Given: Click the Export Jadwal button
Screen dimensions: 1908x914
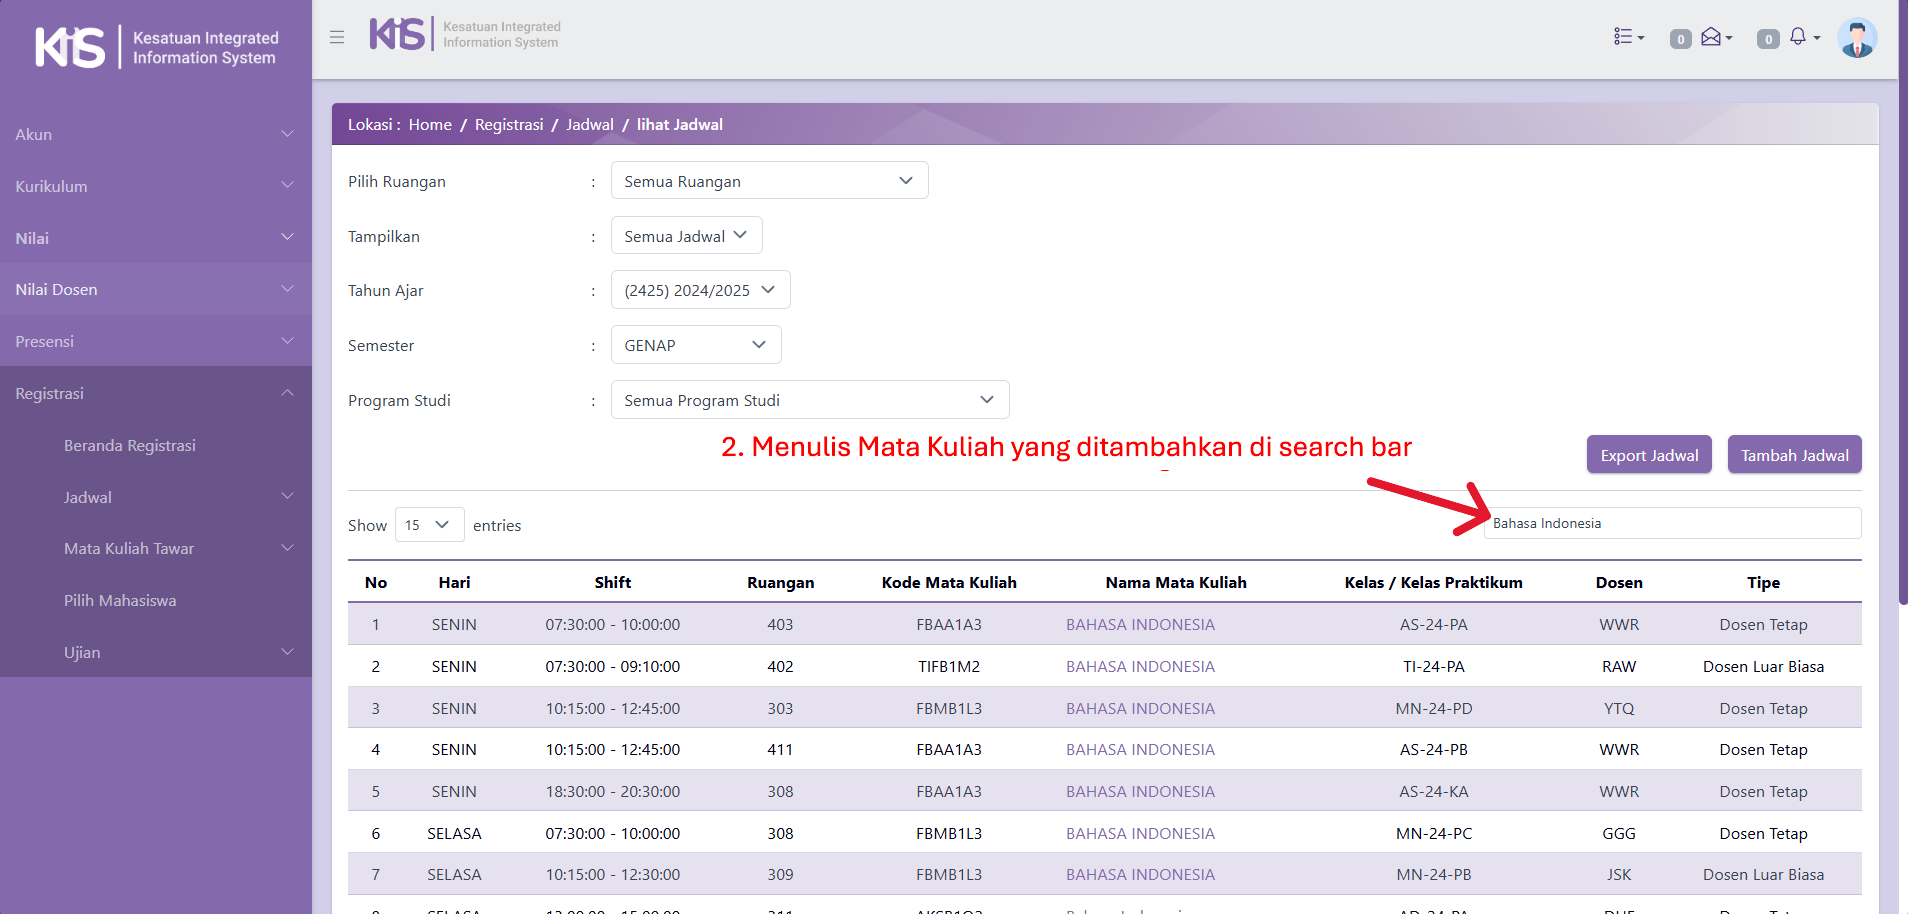Looking at the screenshot, I should tap(1649, 455).
